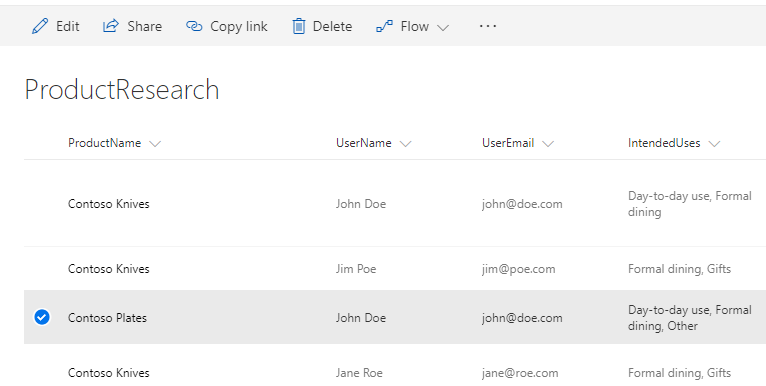Click John Doe in Contoso Plates row
Screen dimensions: 766x386
pos(361,318)
